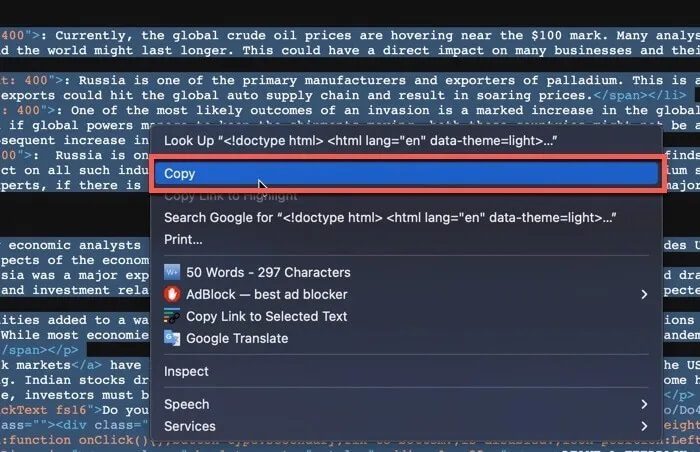Screen dimensions: 700x452
Task: Select Look Up "<!doctype html>" menu entry
Action: coord(361,141)
